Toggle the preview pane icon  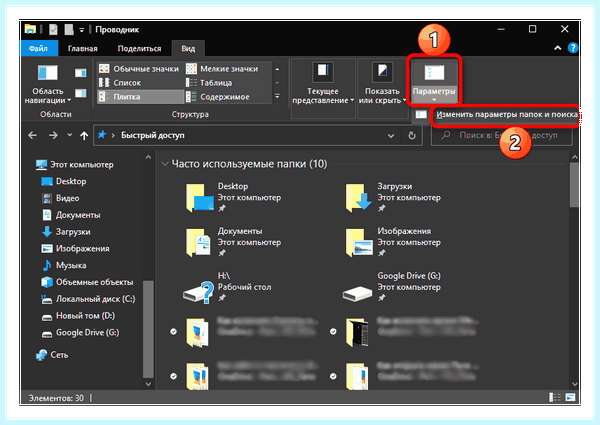[x=80, y=73]
